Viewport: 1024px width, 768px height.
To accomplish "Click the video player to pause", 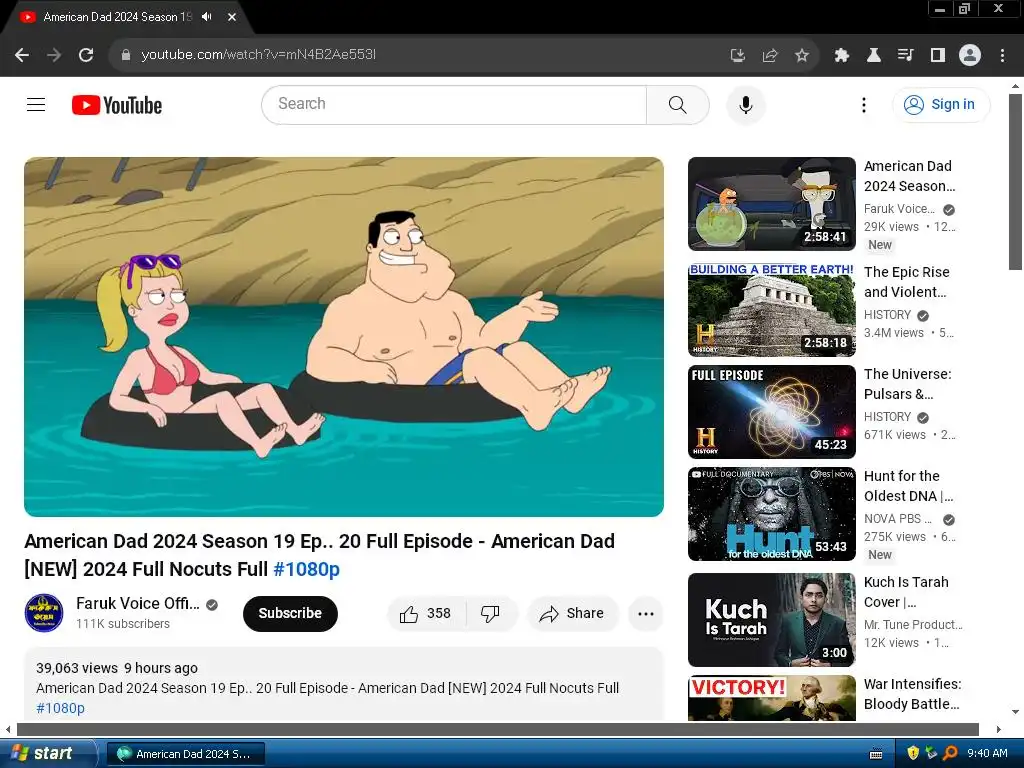I will [344, 336].
